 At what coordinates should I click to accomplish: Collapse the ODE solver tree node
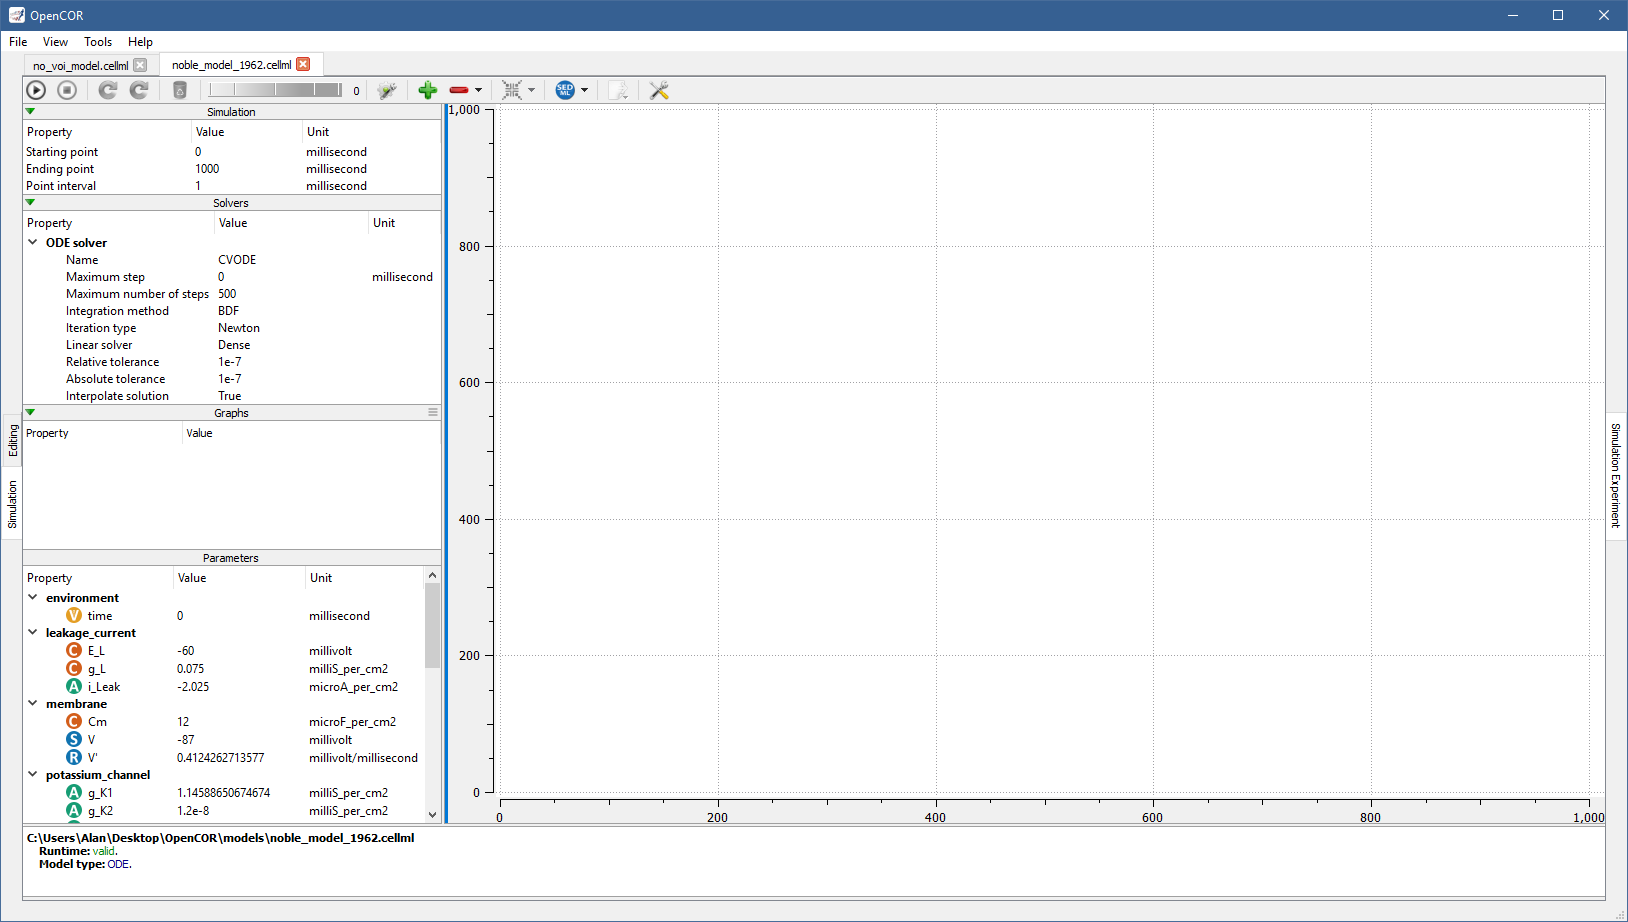[x=33, y=242]
